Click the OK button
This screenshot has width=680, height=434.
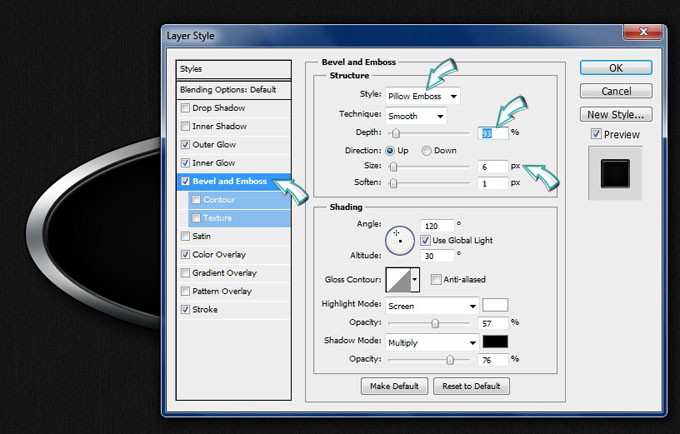(616, 68)
